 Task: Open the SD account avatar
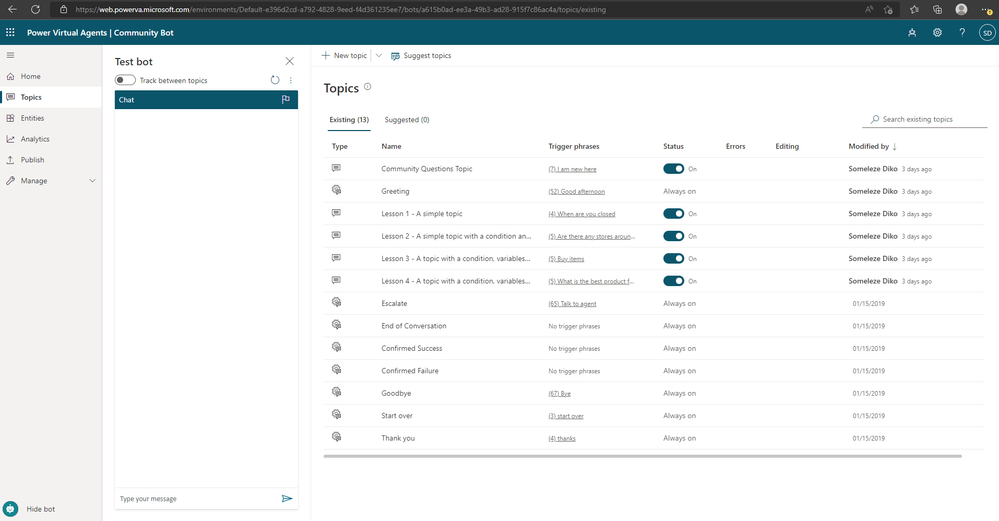tap(987, 32)
